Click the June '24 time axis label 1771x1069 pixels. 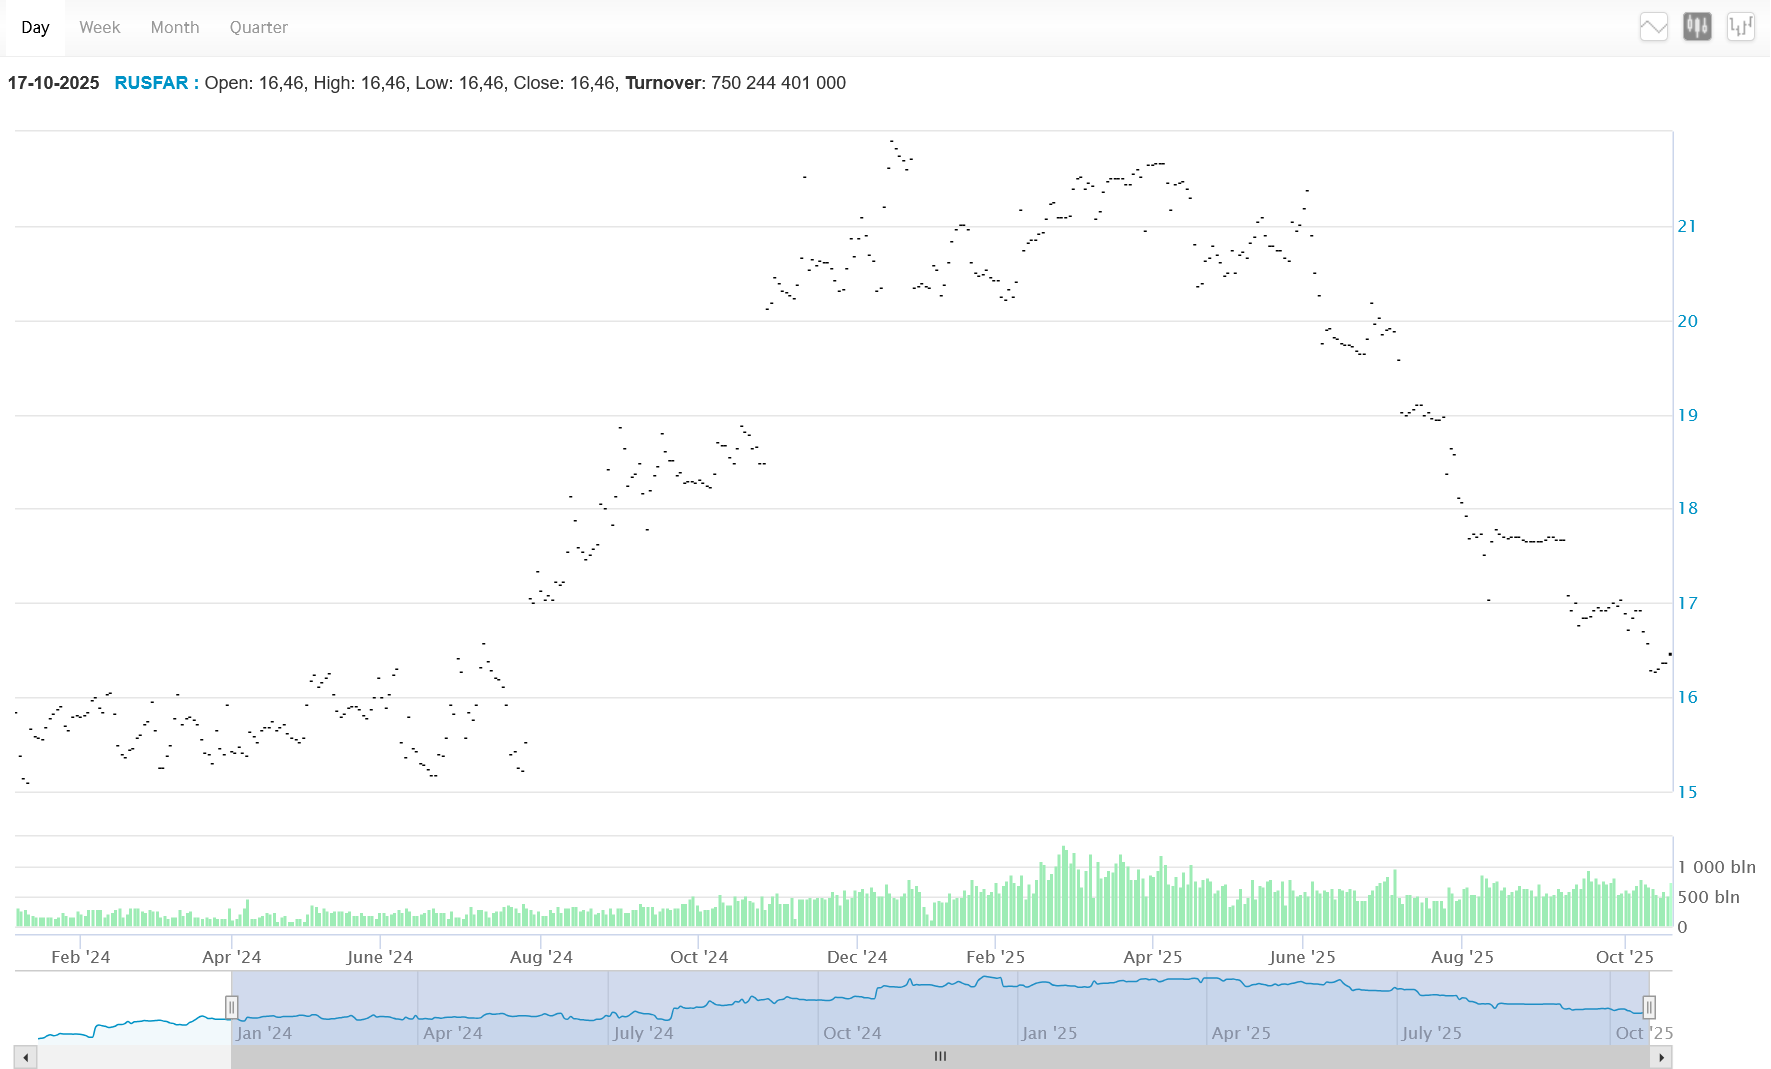(380, 957)
